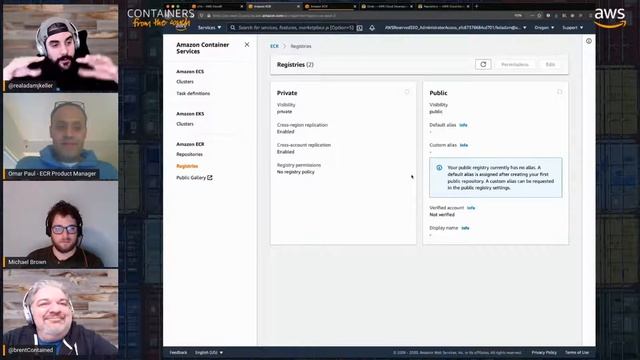Click the 'Cross-region replication' label

pyautogui.click(x=302, y=125)
